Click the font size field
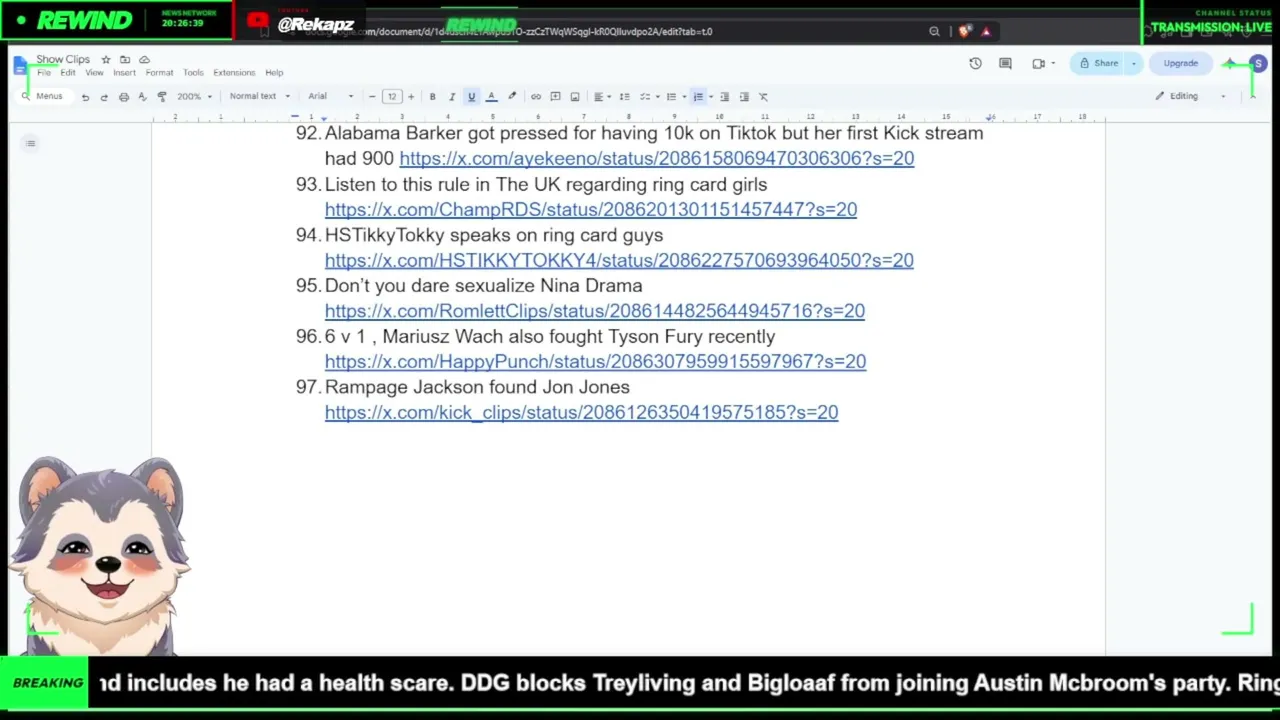1280x720 pixels. click(392, 97)
